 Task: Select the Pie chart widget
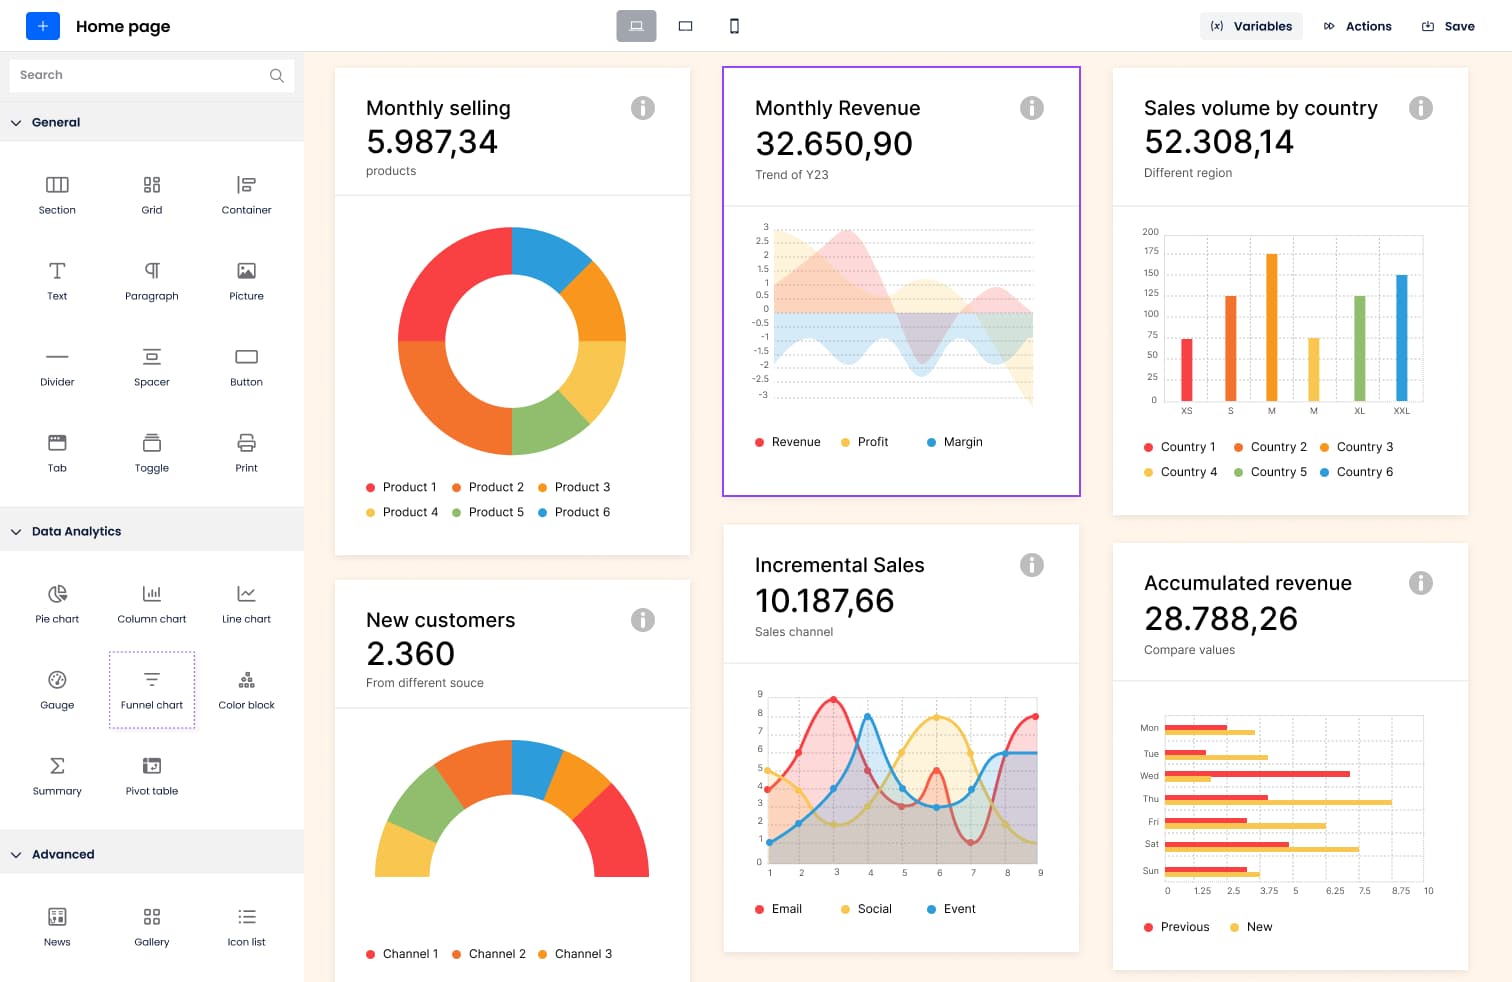coord(57,601)
